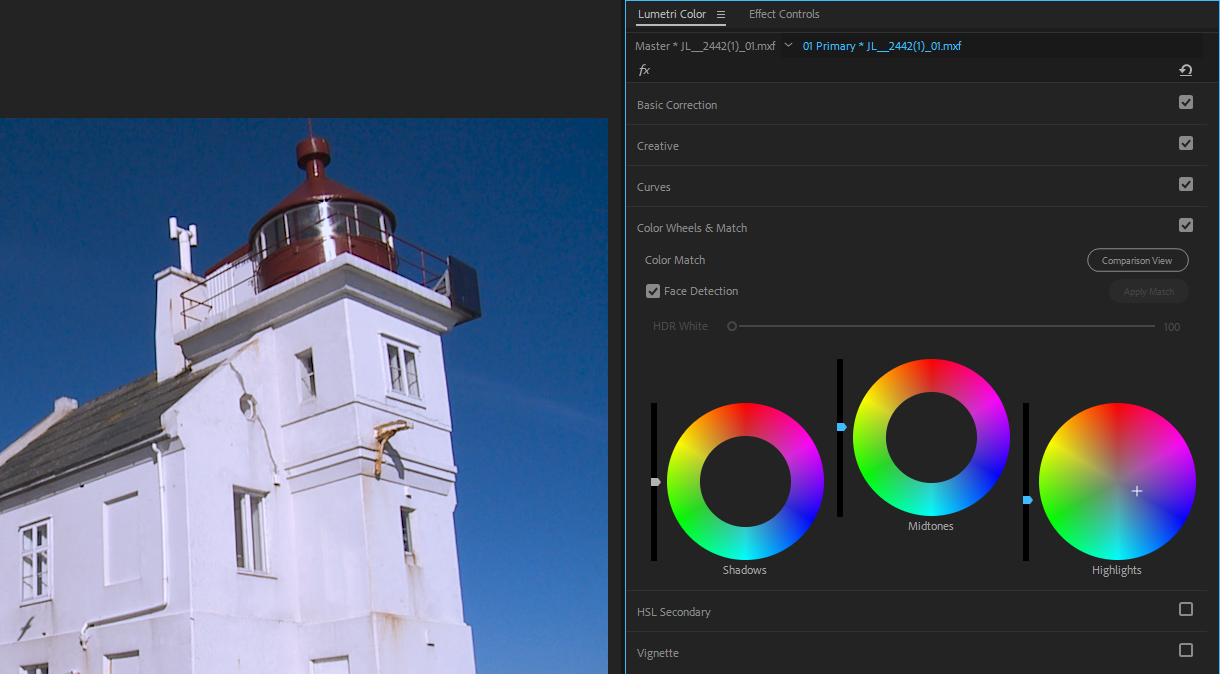Expand the Basic Correction section
This screenshot has height=674, width=1220.
coord(677,104)
